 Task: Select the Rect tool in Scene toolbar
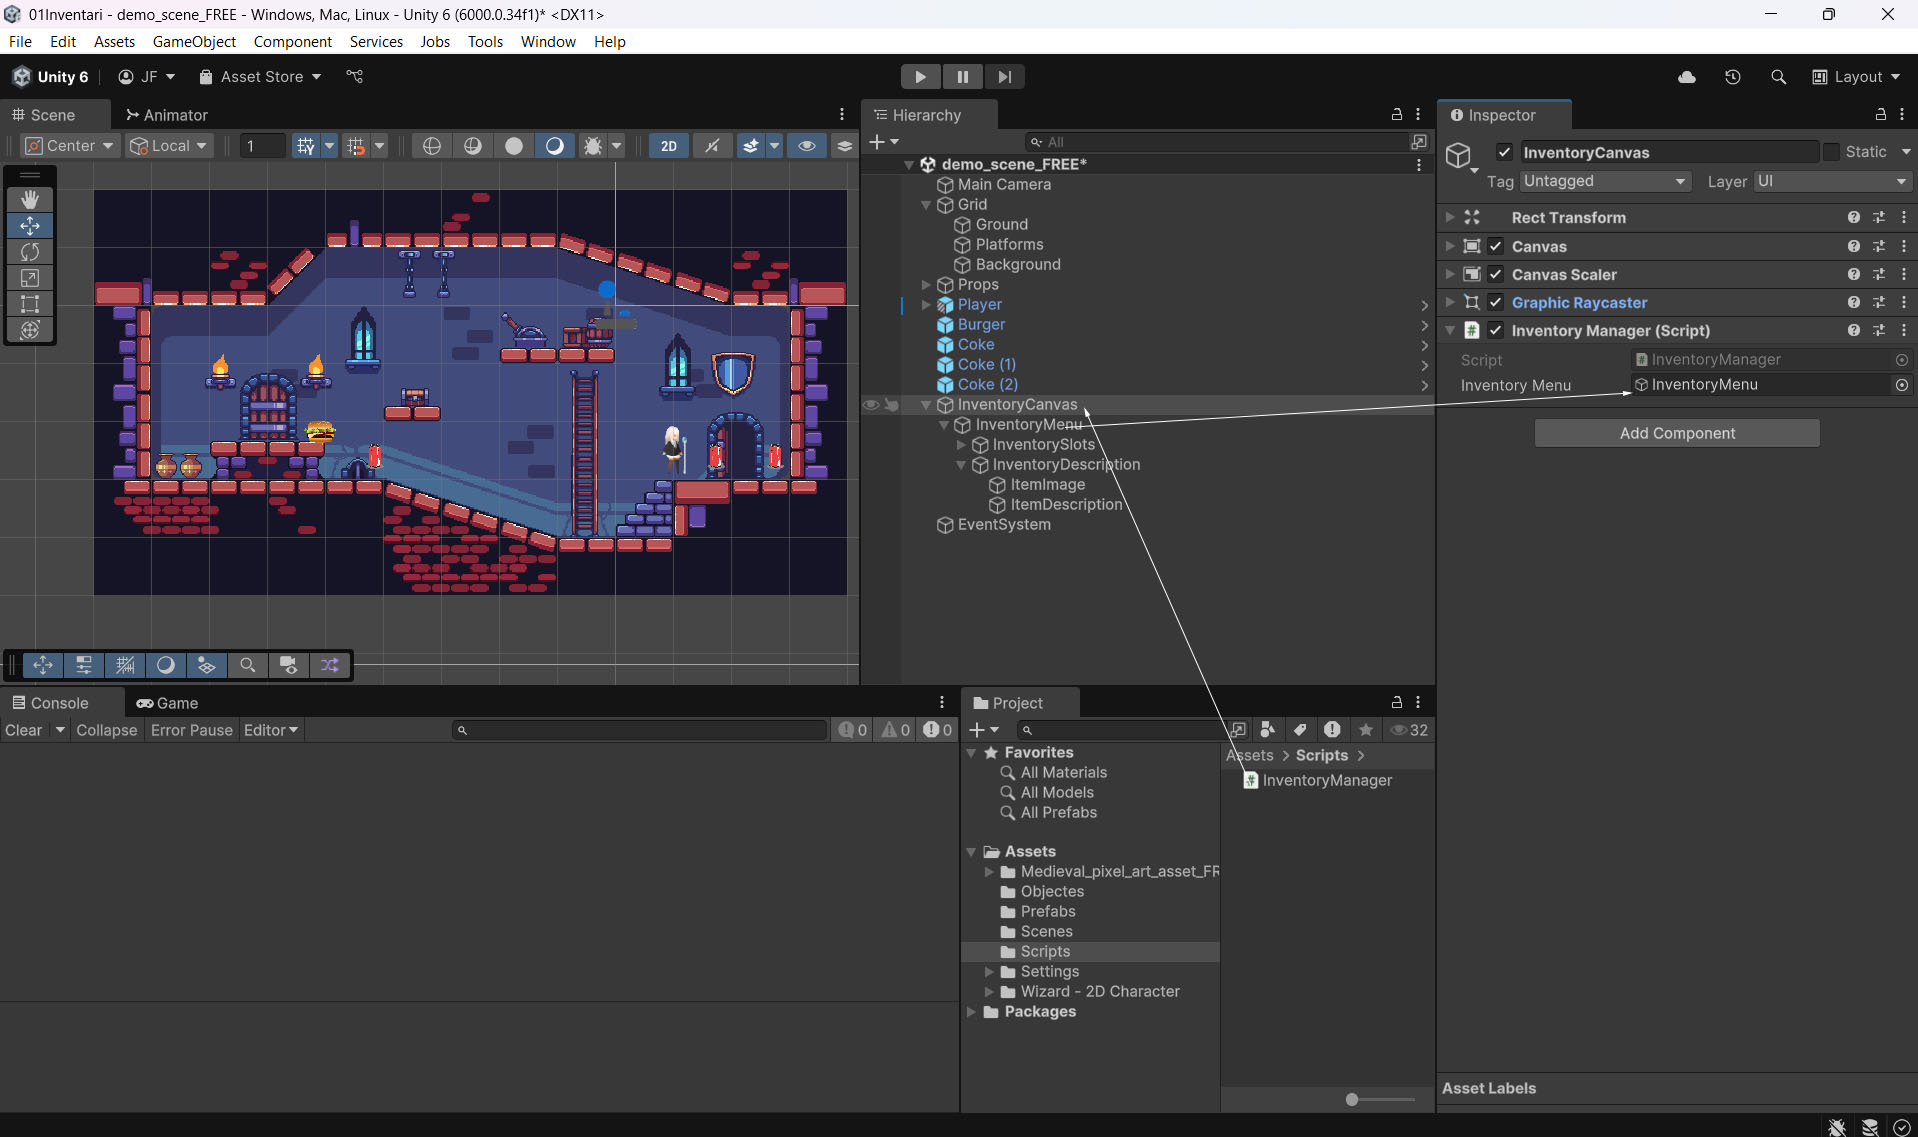(x=30, y=304)
